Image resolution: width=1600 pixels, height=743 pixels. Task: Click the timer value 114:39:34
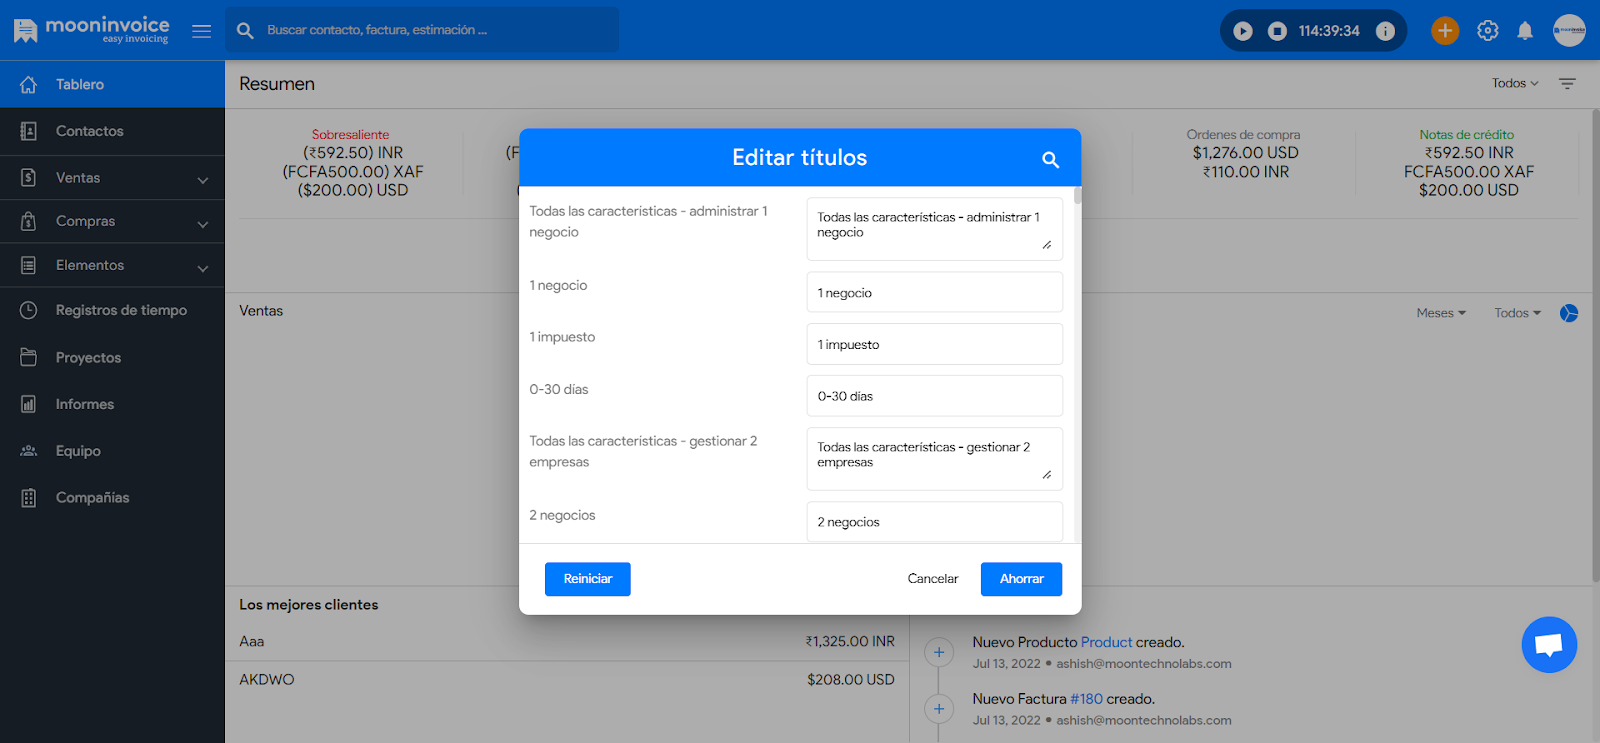pos(1329,31)
